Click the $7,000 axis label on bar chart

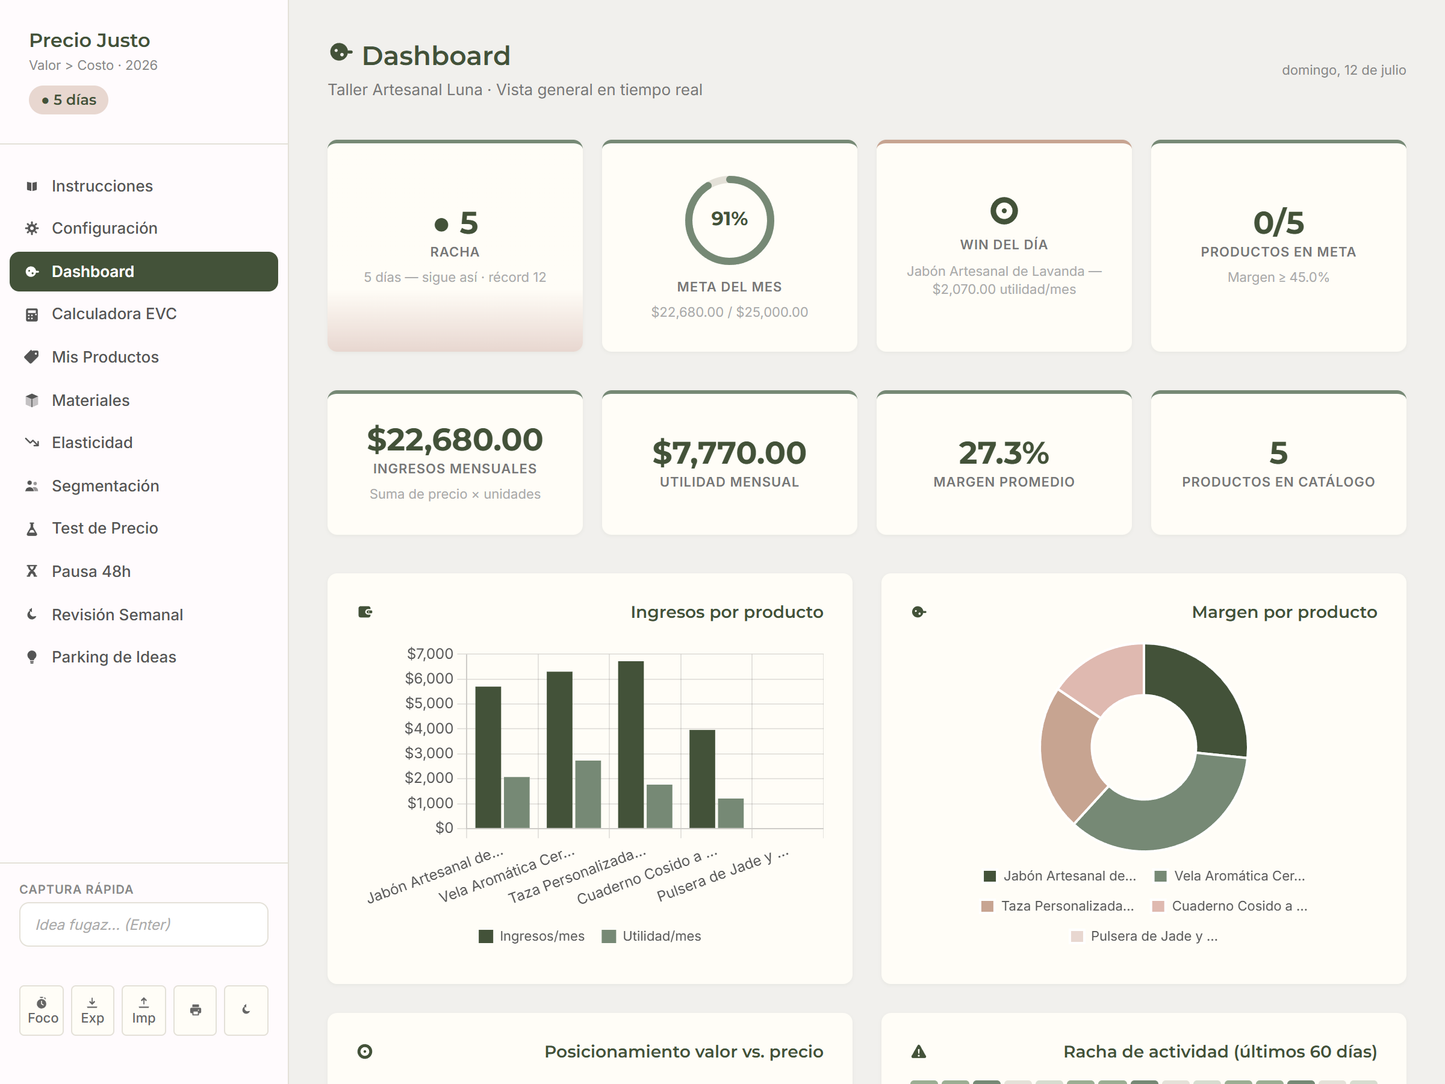click(430, 654)
